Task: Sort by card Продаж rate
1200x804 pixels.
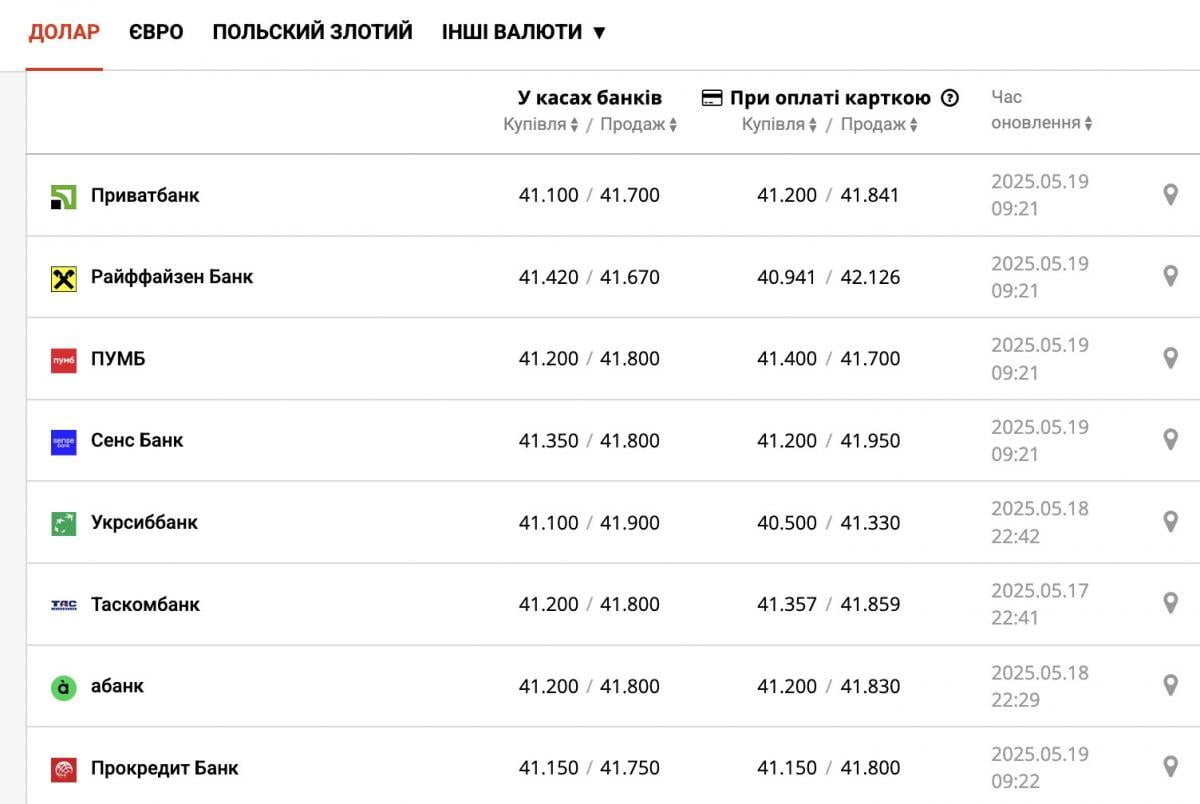Action: (879, 125)
